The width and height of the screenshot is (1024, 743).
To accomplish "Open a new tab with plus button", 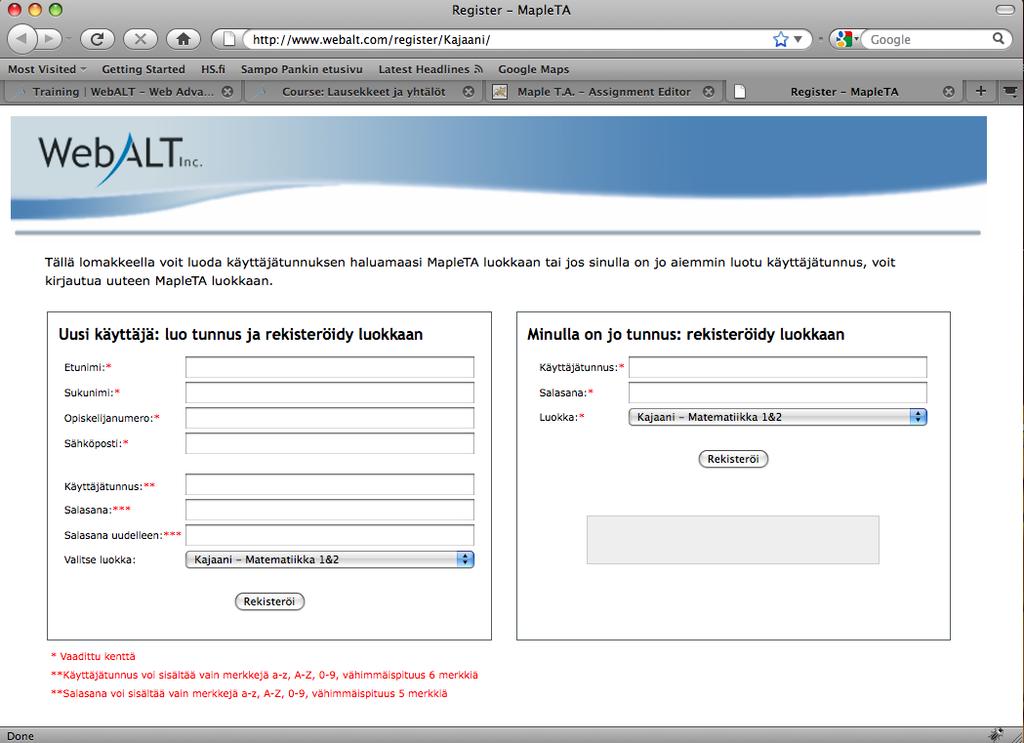I will click(x=980, y=91).
